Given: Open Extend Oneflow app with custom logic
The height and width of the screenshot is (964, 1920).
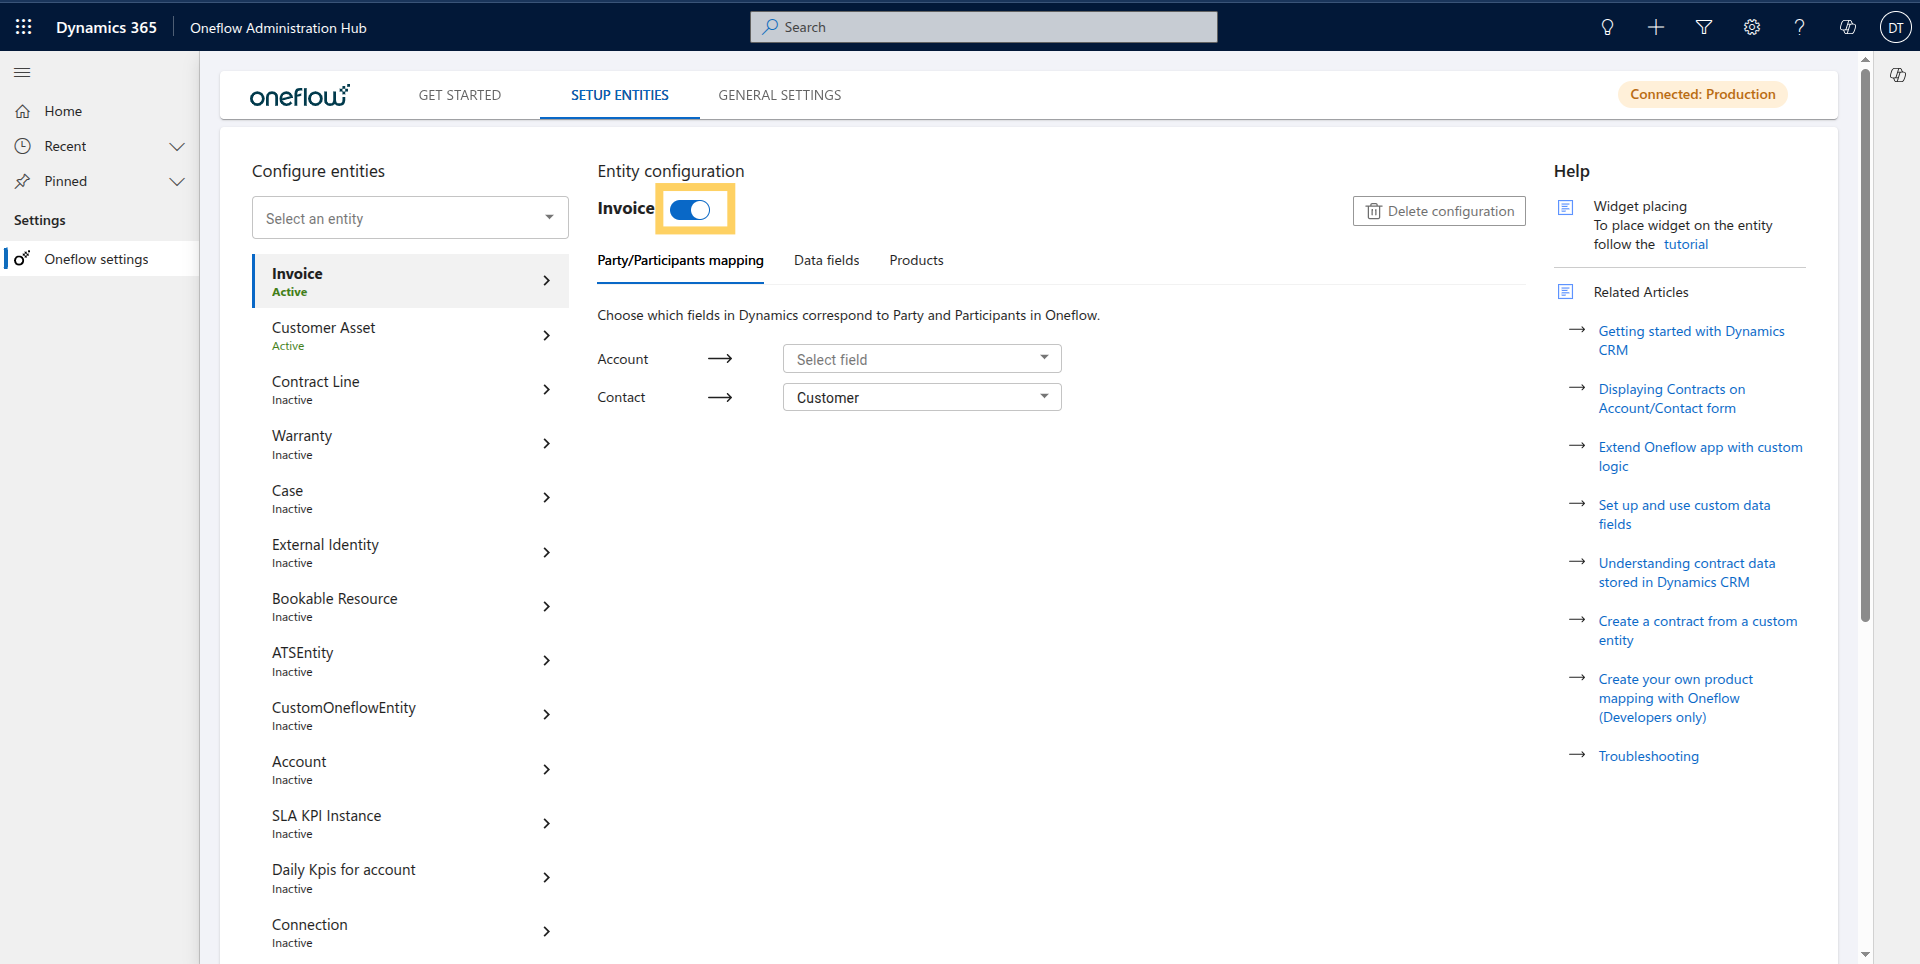Looking at the screenshot, I should 1700,456.
